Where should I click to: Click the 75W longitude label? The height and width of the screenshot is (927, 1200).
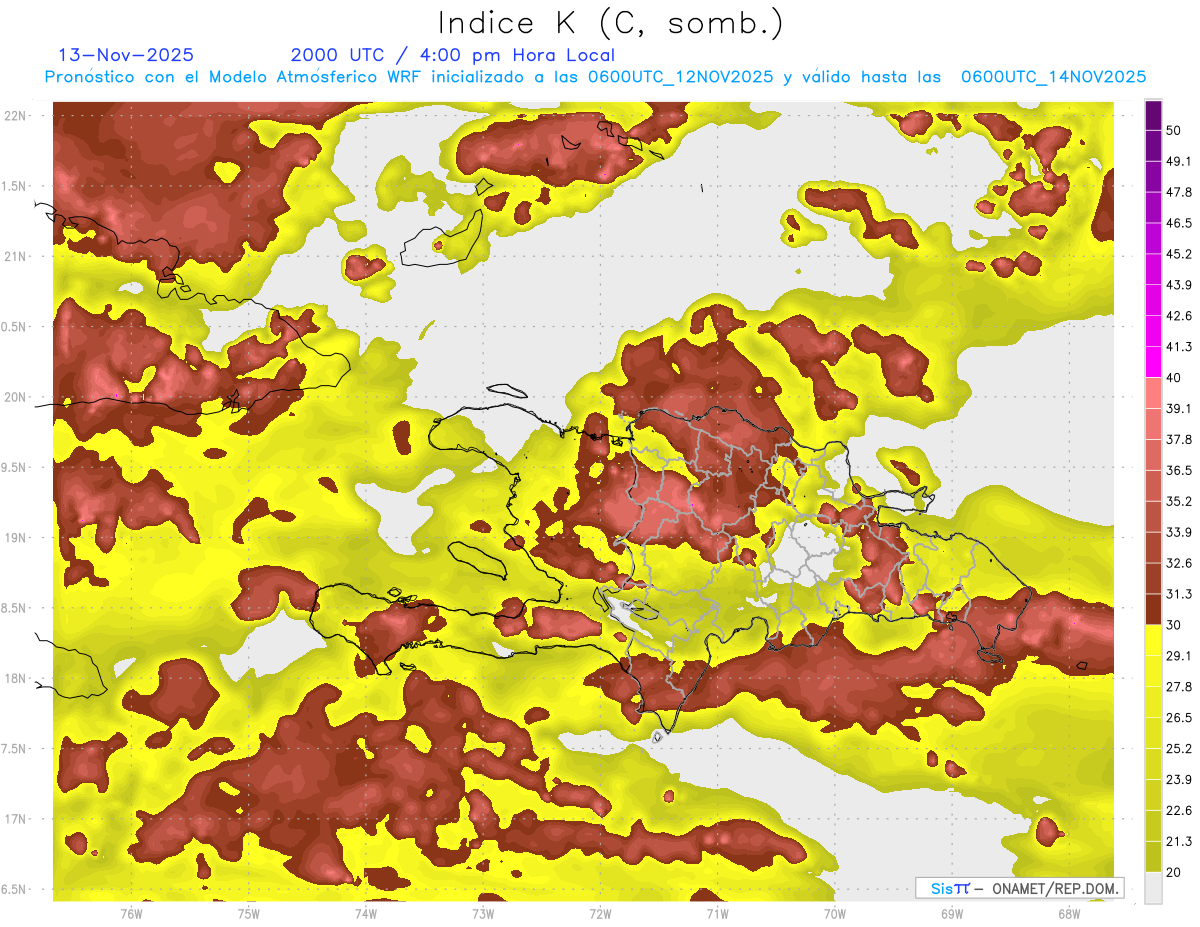248,914
